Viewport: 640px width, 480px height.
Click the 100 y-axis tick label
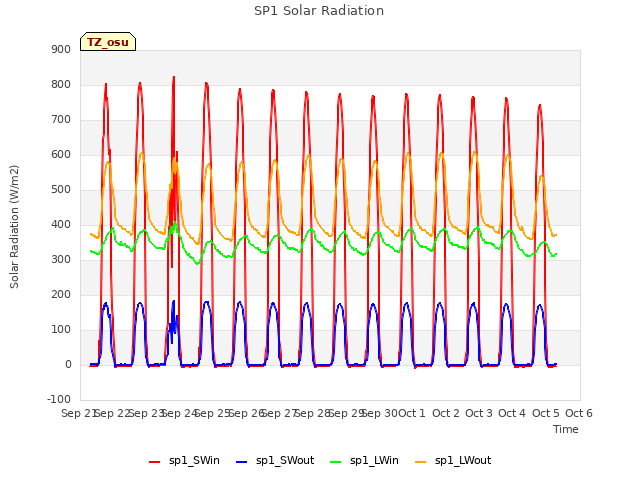61,329
